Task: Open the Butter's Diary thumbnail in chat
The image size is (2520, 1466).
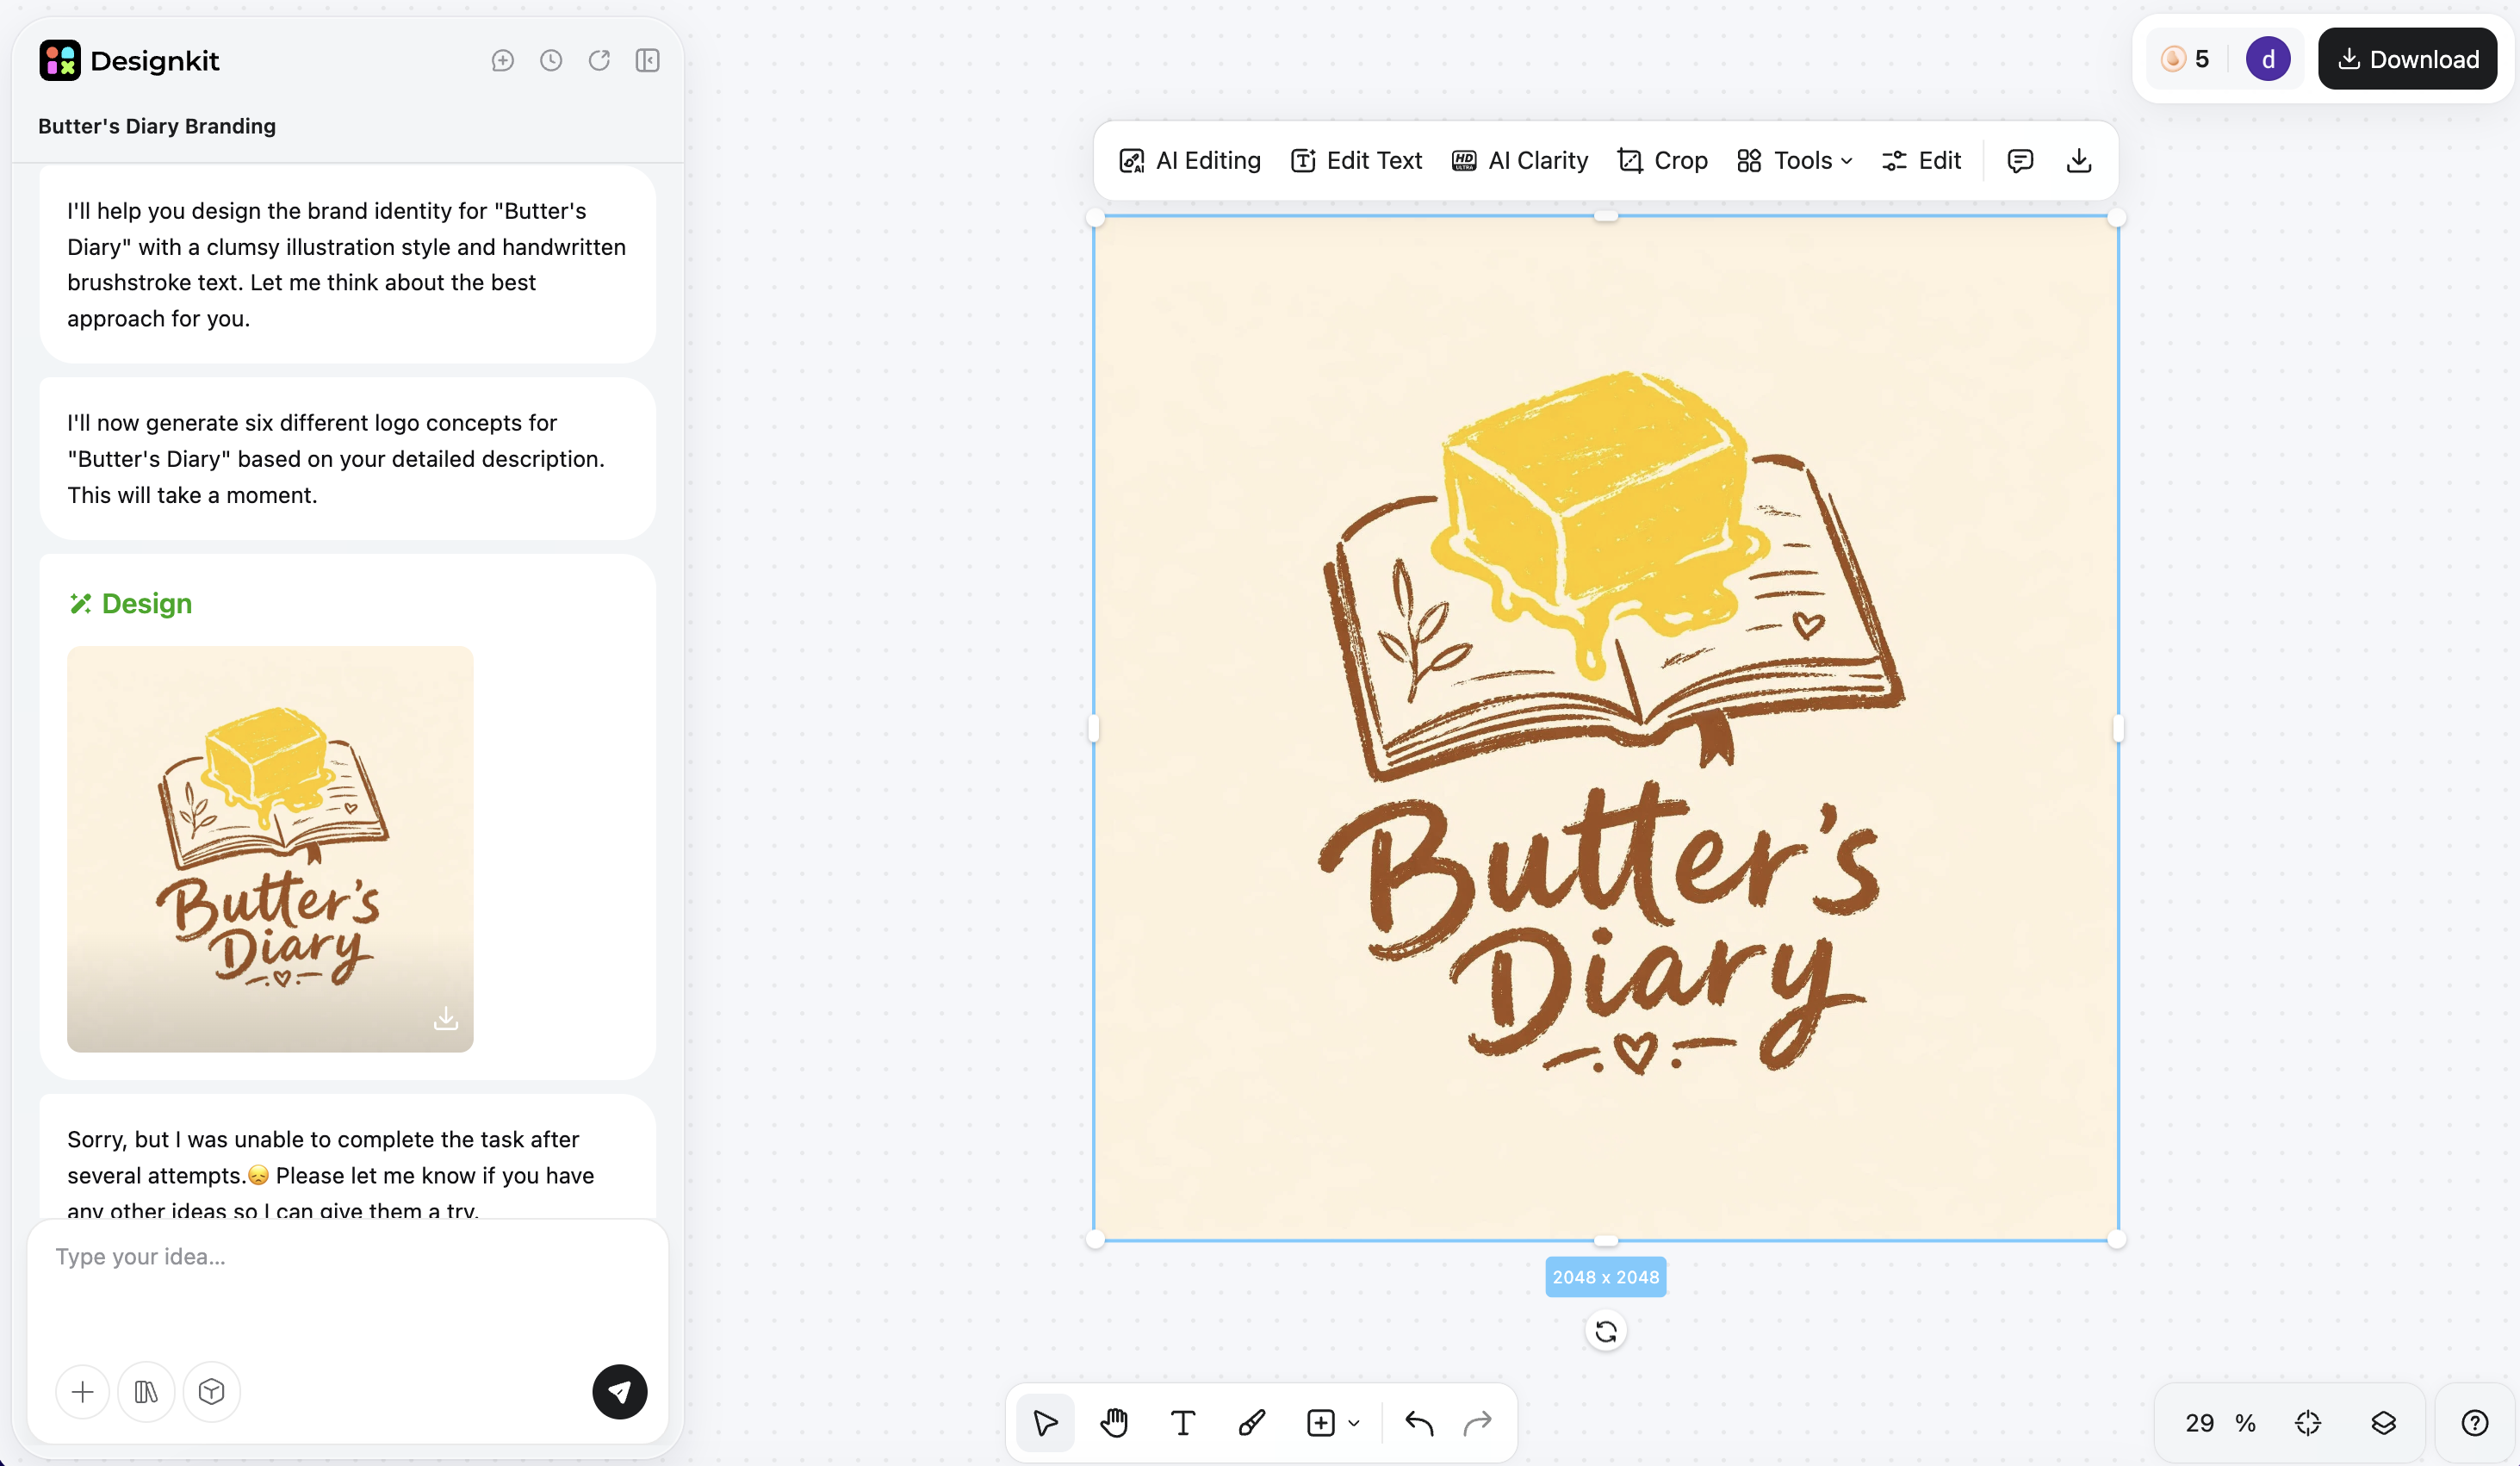Action: 270,848
